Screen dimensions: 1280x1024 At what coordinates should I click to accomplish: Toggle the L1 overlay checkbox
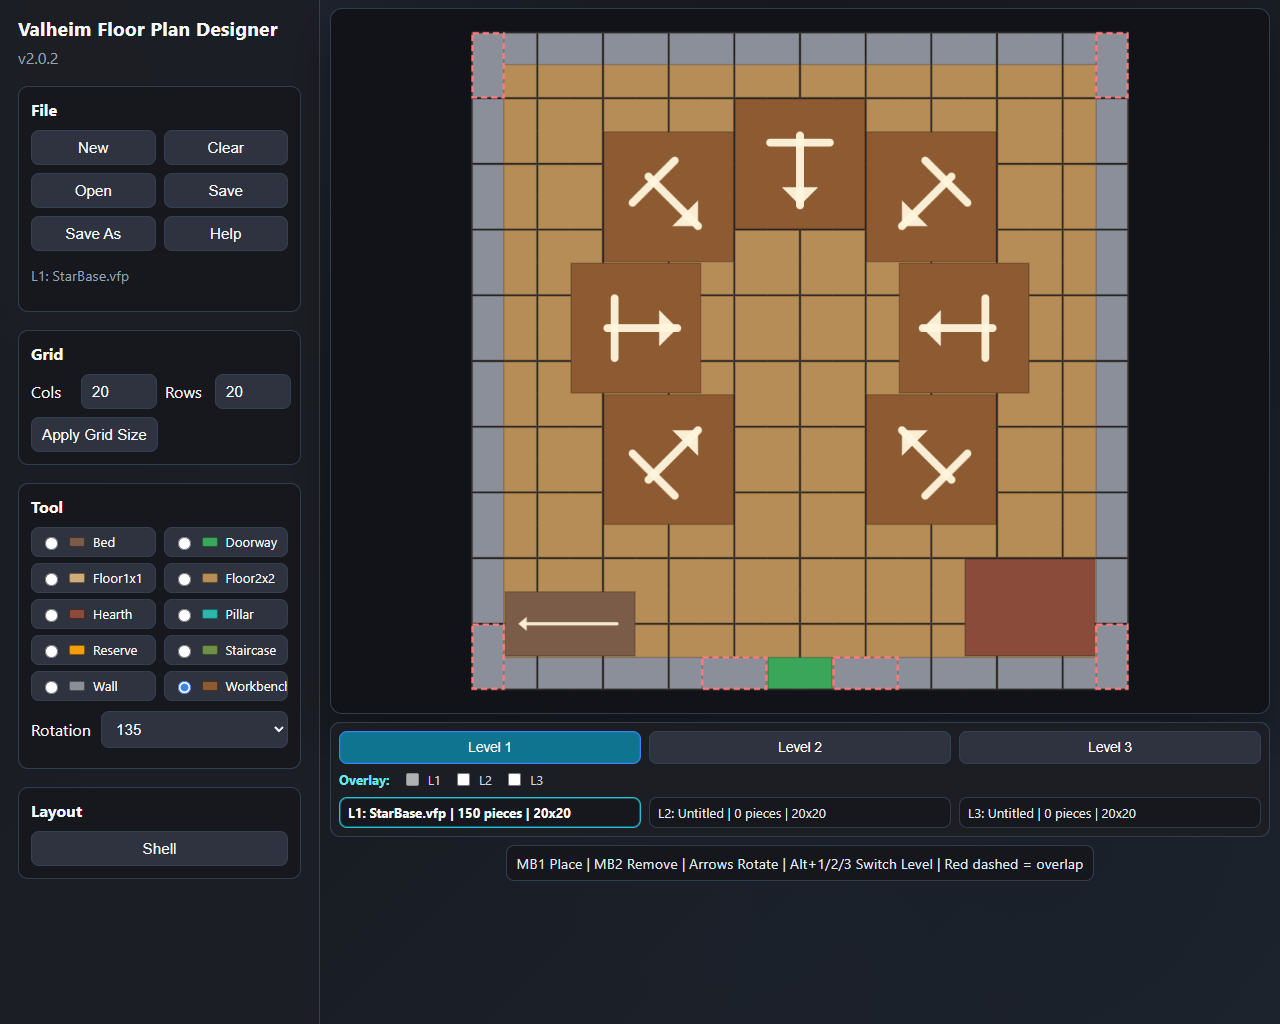coord(412,779)
